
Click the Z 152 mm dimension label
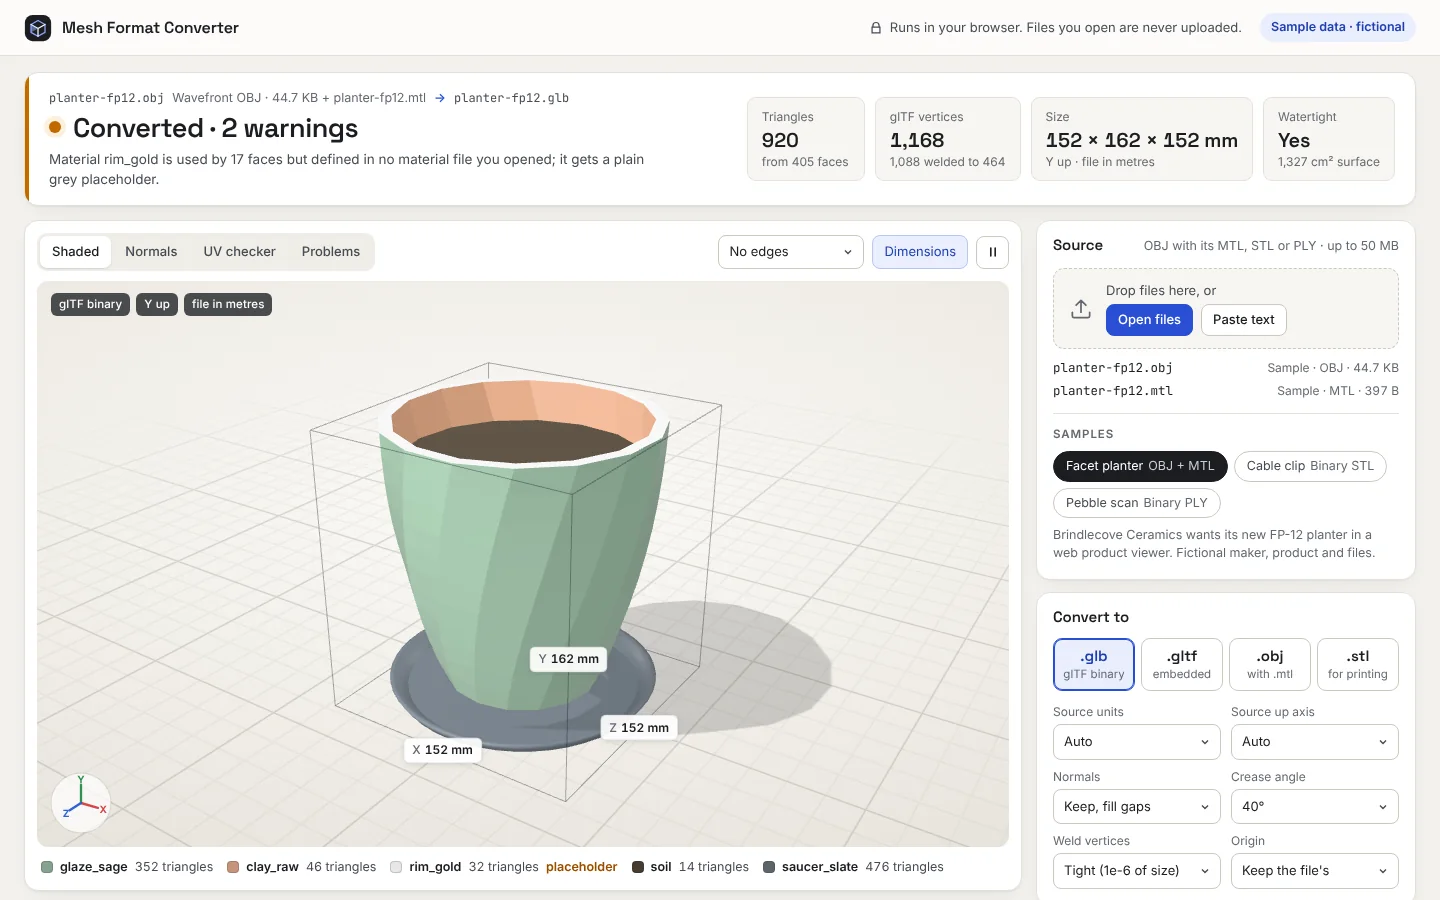(x=639, y=728)
